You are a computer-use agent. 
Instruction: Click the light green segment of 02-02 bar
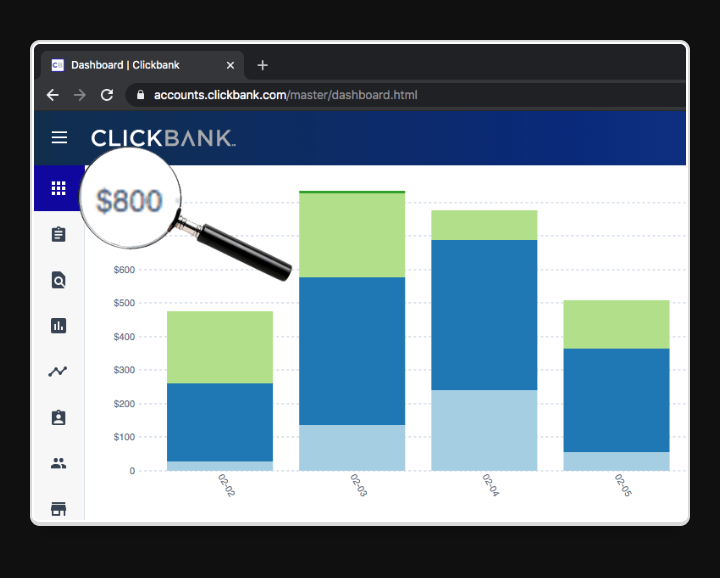220,347
